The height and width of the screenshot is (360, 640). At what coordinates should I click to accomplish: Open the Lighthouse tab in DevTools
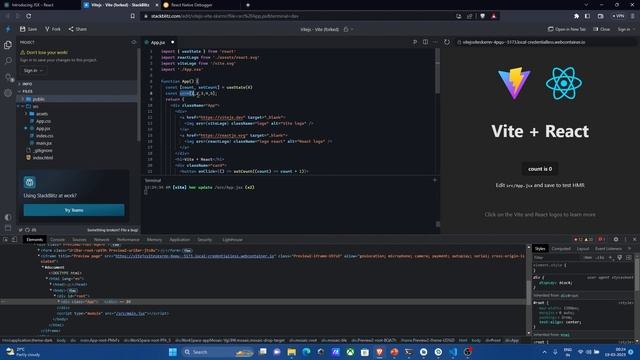pyautogui.click(x=233, y=240)
